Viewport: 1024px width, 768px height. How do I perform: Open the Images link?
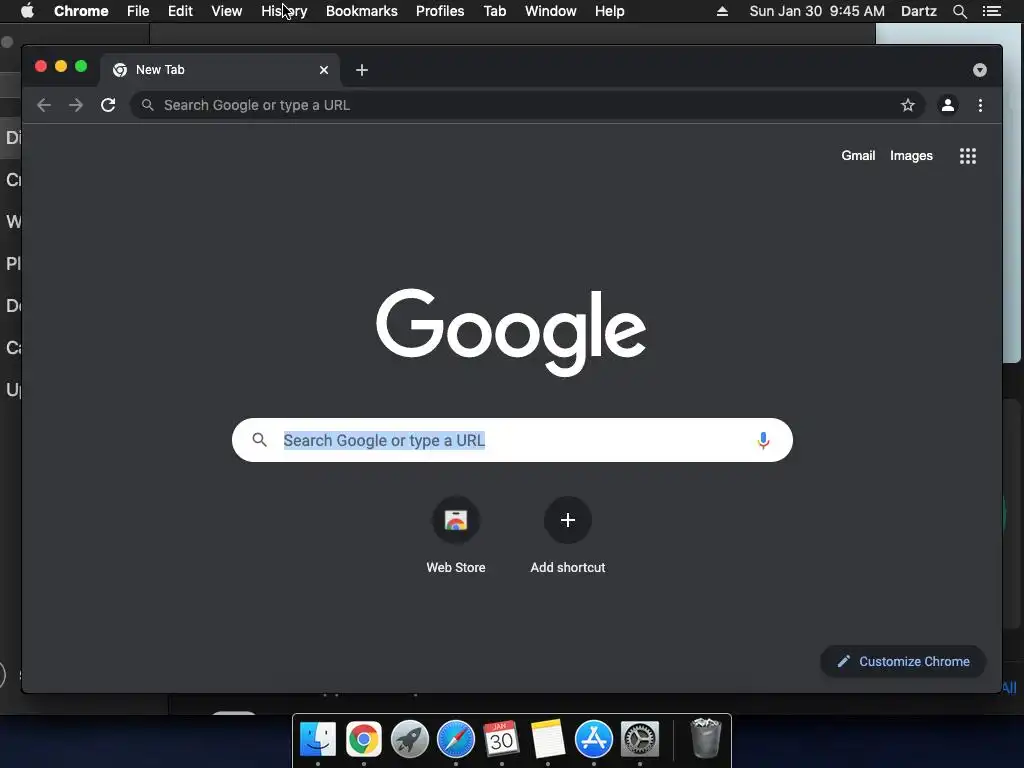point(911,155)
